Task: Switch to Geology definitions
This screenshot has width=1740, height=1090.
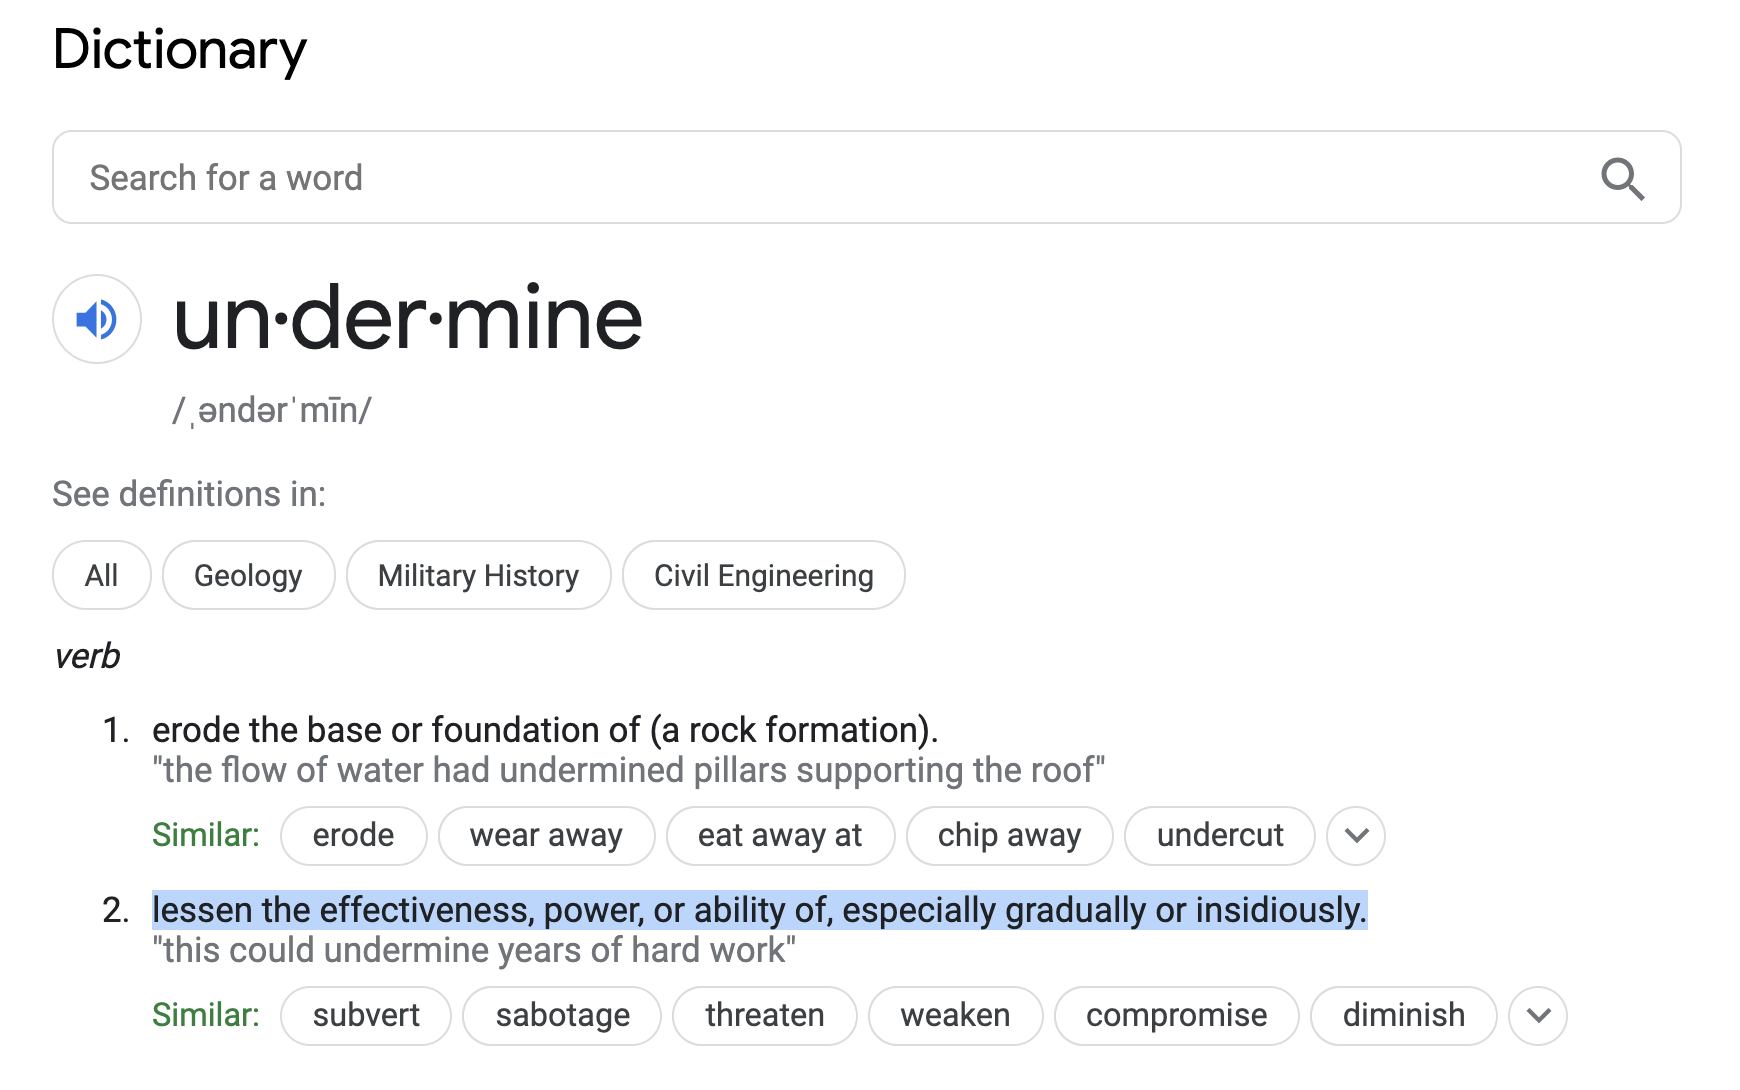Action: point(248,575)
